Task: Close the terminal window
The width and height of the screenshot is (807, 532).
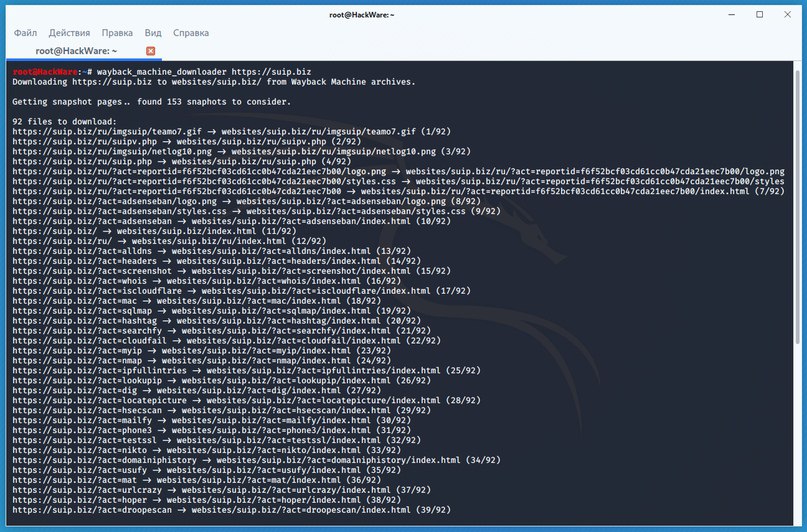Action: (787, 14)
